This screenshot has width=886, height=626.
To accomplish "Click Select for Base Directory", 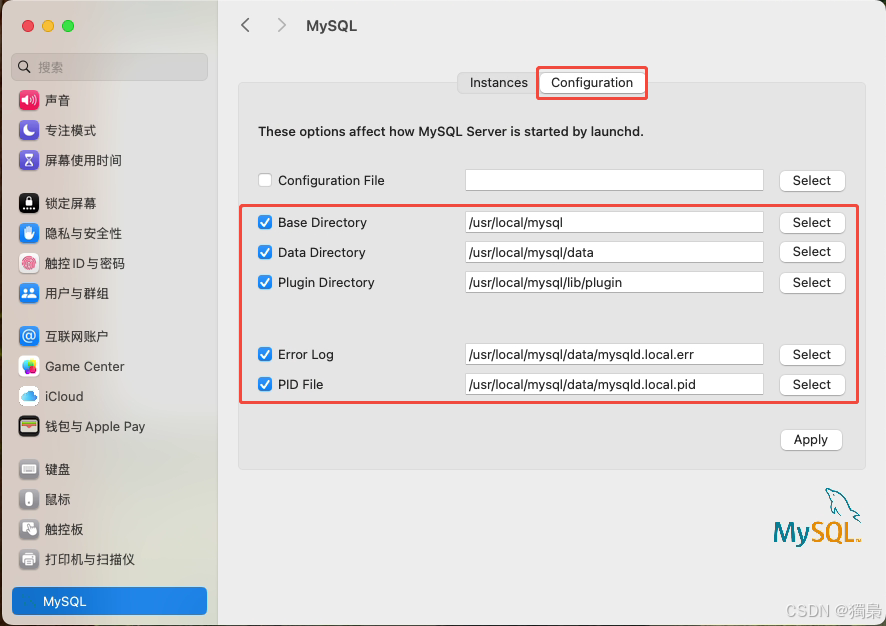I will click(812, 223).
